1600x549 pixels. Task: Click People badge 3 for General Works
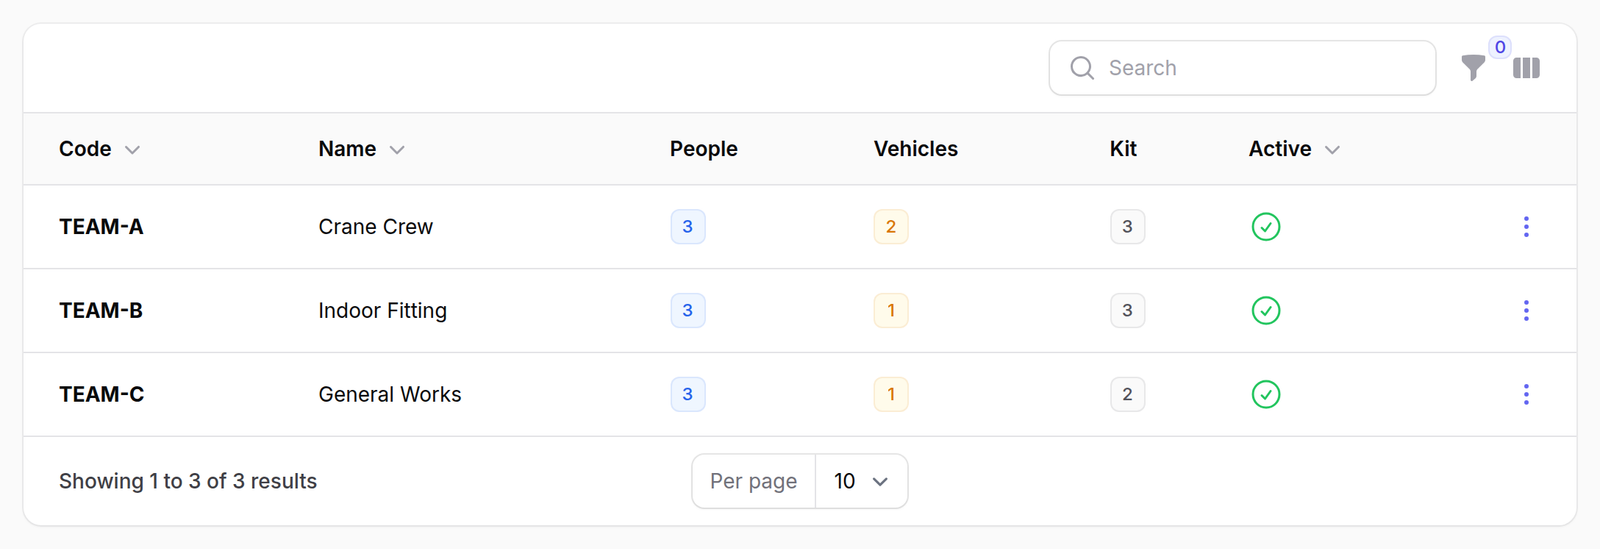click(688, 395)
